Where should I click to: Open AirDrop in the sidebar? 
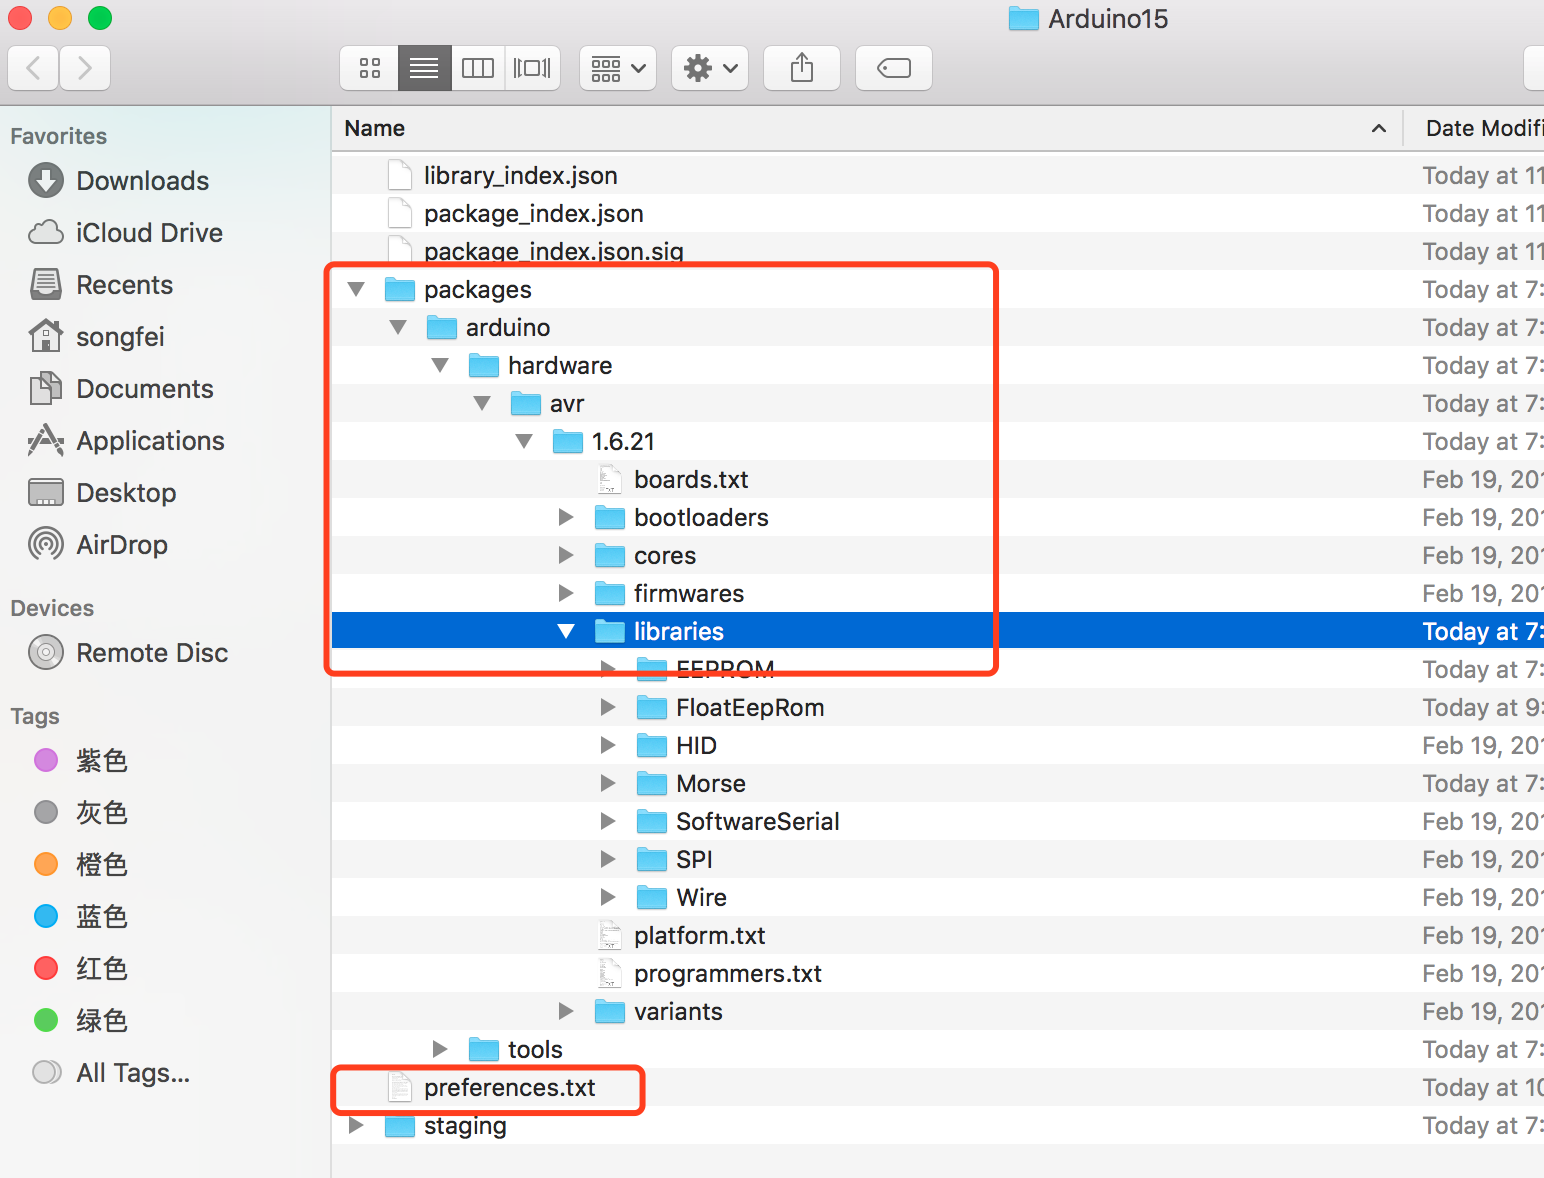point(122,545)
